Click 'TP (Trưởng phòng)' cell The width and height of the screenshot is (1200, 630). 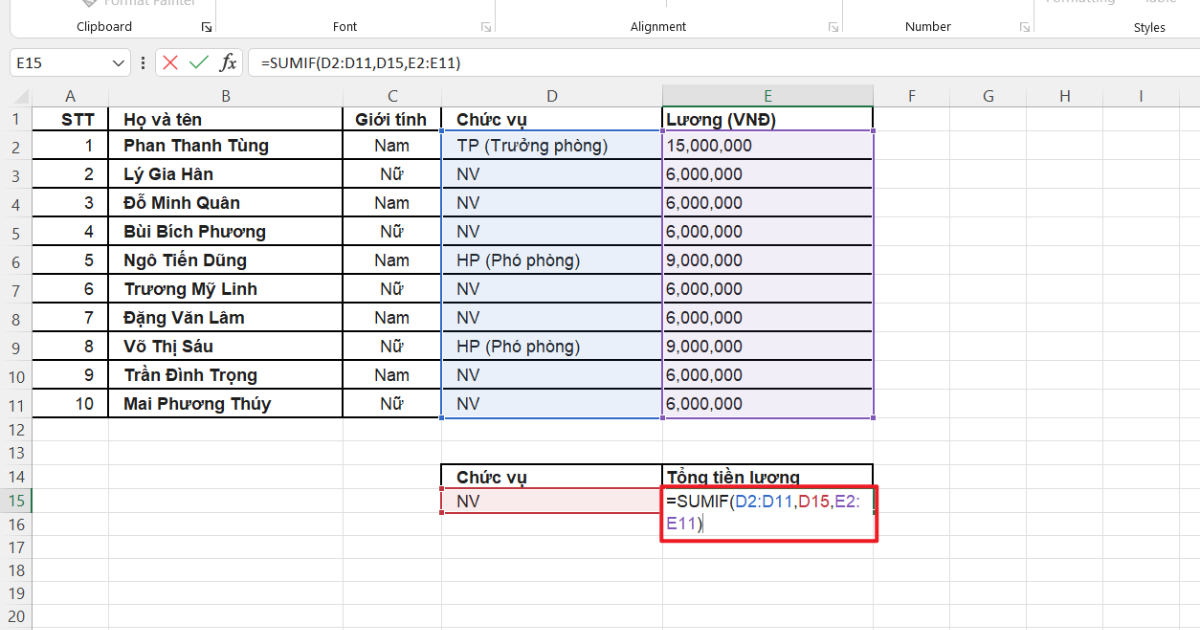click(x=552, y=146)
